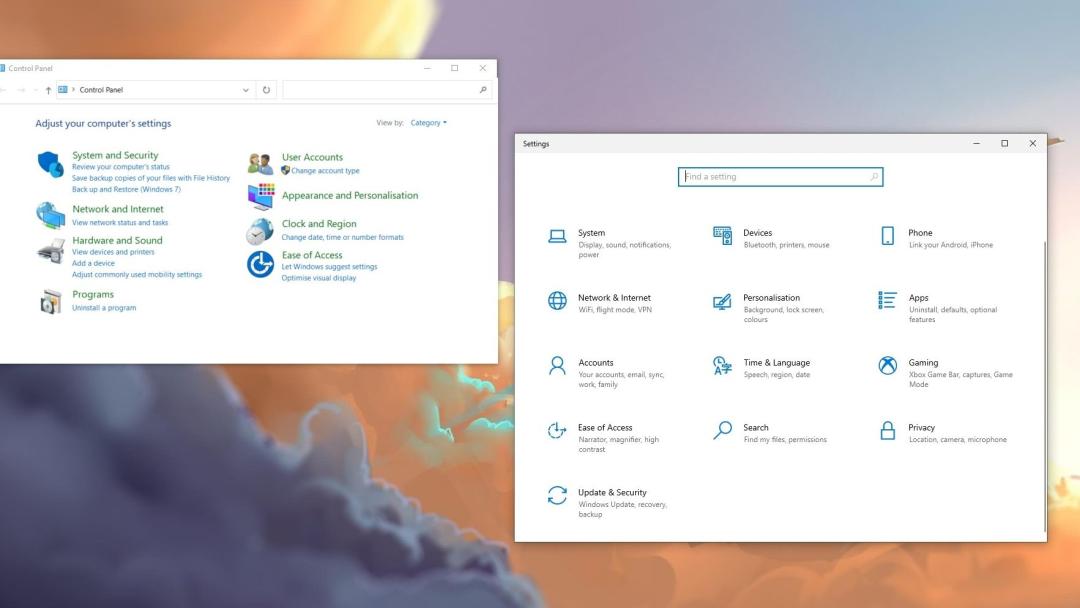Open System laptop icon in Settings

click(x=557, y=237)
